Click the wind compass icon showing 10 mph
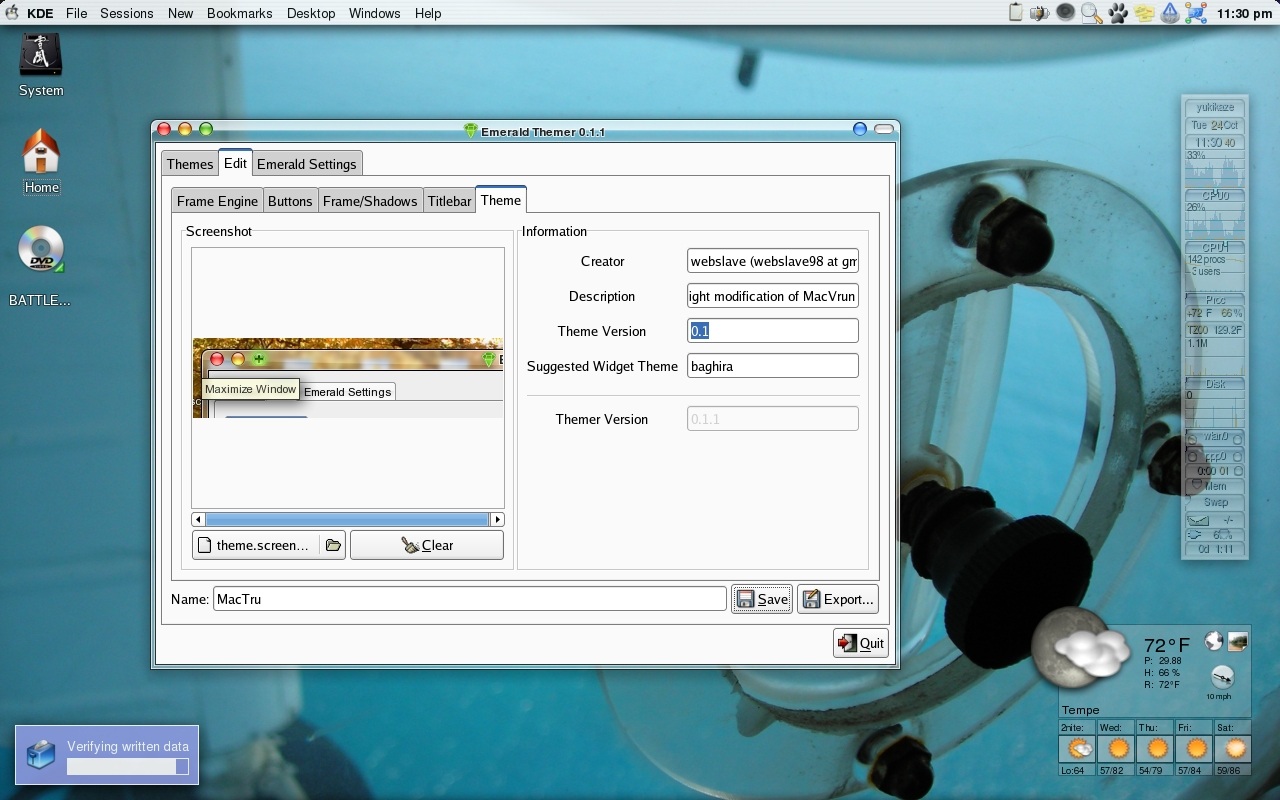This screenshot has width=1280, height=800. pyautogui.click(x=1222, y=676)
